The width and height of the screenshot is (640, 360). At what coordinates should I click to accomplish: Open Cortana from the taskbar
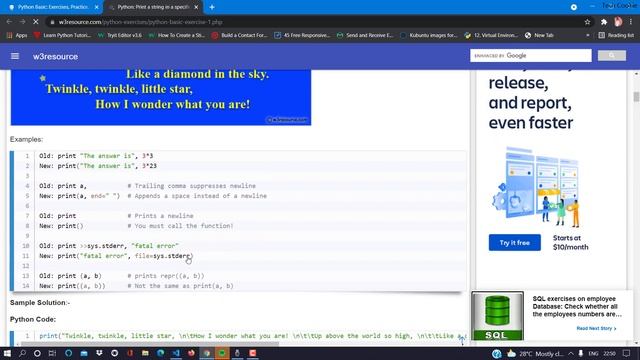pyautogui.click(x=37, y=353)
